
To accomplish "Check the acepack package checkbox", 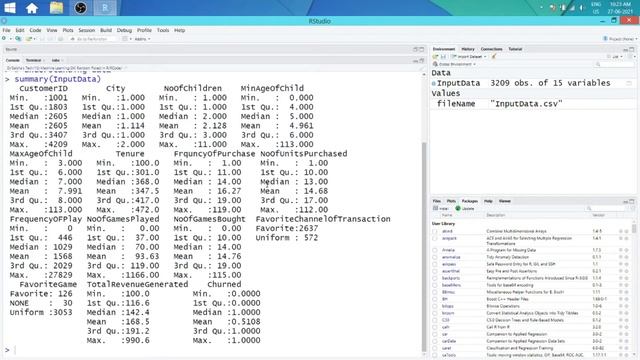I will coord(435,238).
